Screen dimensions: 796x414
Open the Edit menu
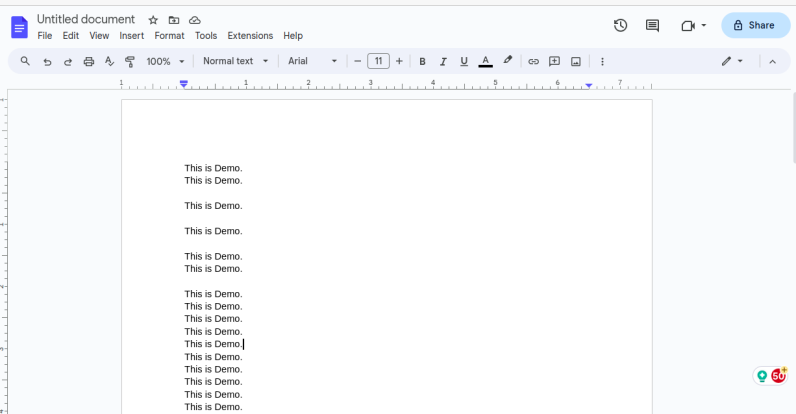click(71, 36)
